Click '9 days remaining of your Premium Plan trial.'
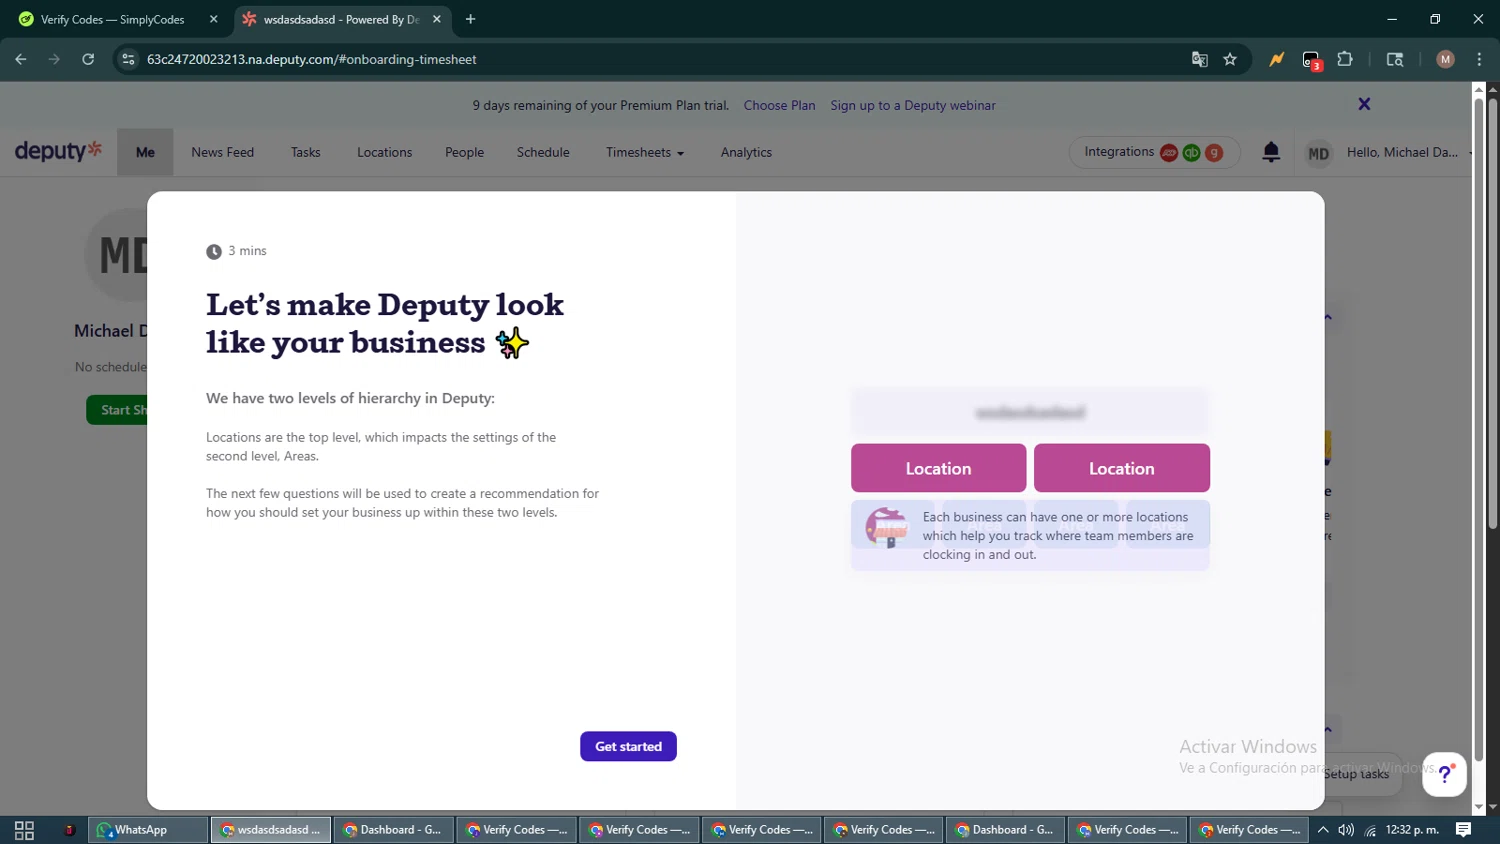1500x844 pixels. tap(601, 105)
